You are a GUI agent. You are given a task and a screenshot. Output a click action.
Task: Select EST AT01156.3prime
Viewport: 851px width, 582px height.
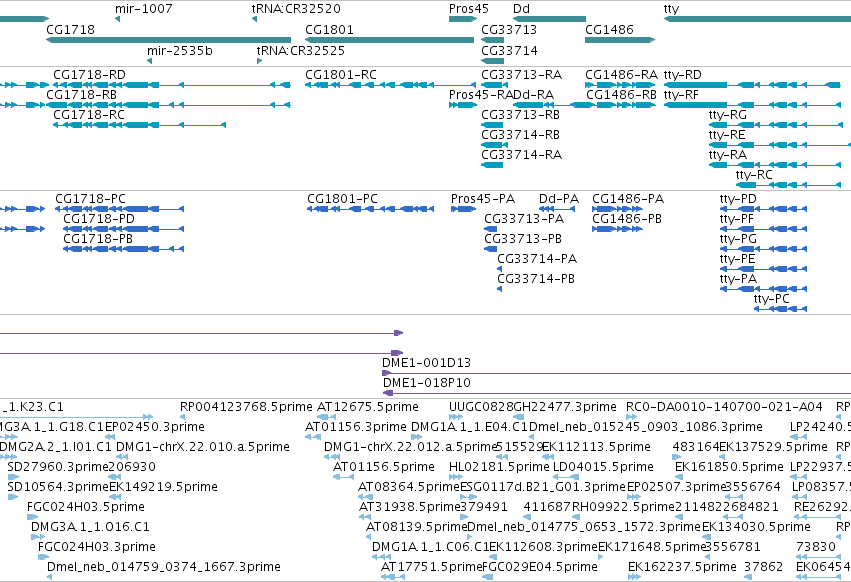(313, 437)
